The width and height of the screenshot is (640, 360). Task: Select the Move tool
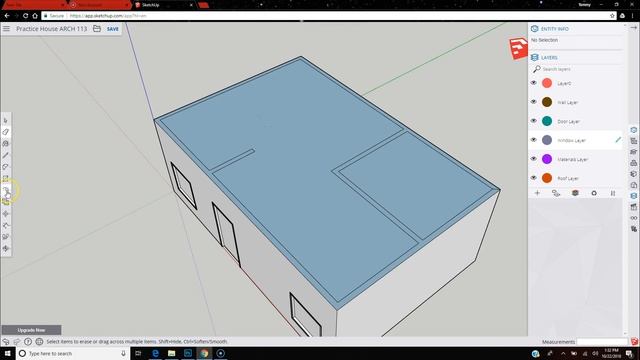point(6,213)
